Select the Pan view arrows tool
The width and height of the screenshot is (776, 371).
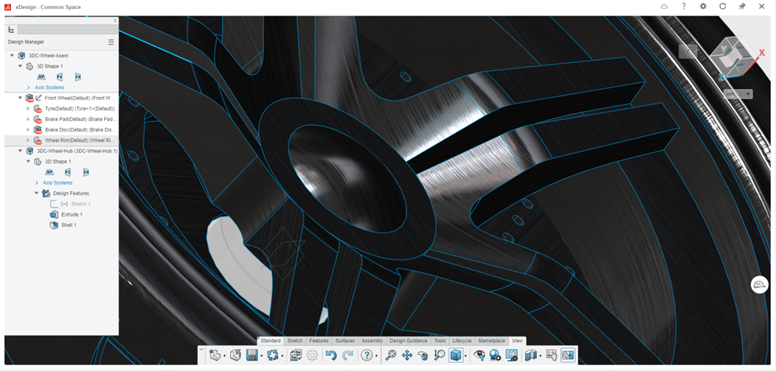pyautogui.click(x=407, y=355)
